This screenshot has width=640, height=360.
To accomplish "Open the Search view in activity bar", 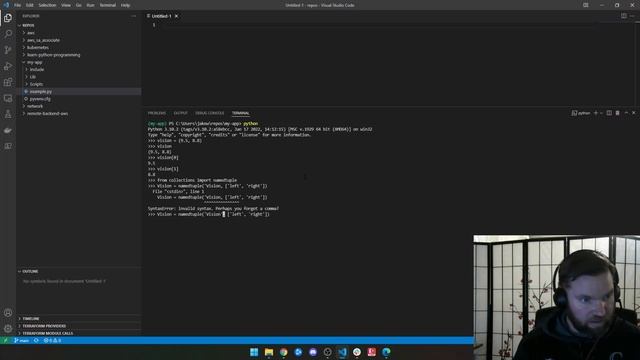I will pos(8,34).
